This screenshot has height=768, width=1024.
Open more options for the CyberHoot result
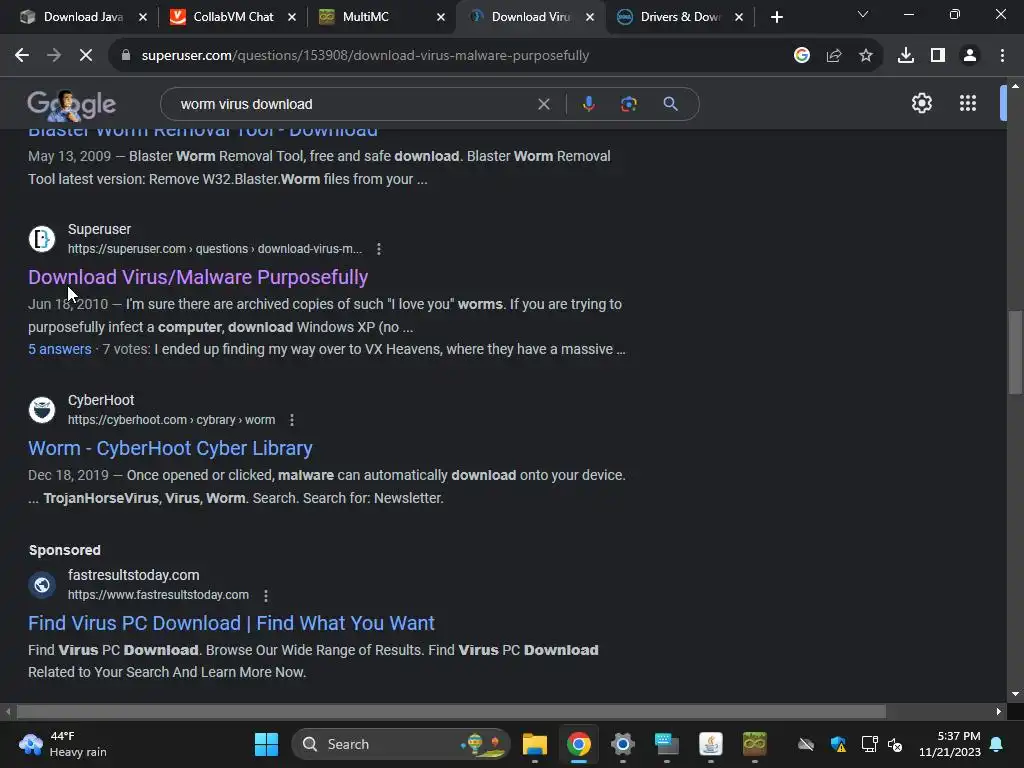coord(292,420)
